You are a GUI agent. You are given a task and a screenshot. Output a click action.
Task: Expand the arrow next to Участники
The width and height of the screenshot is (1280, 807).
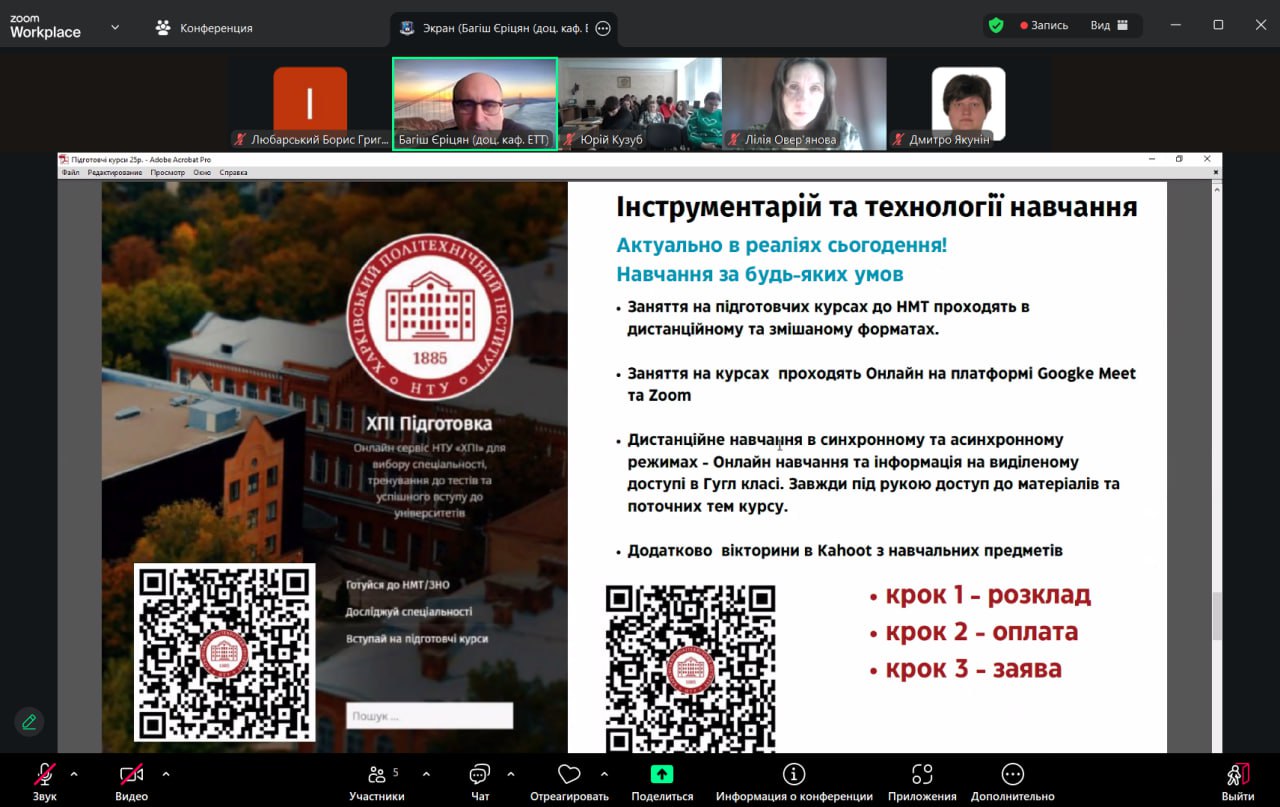(427, 774)
